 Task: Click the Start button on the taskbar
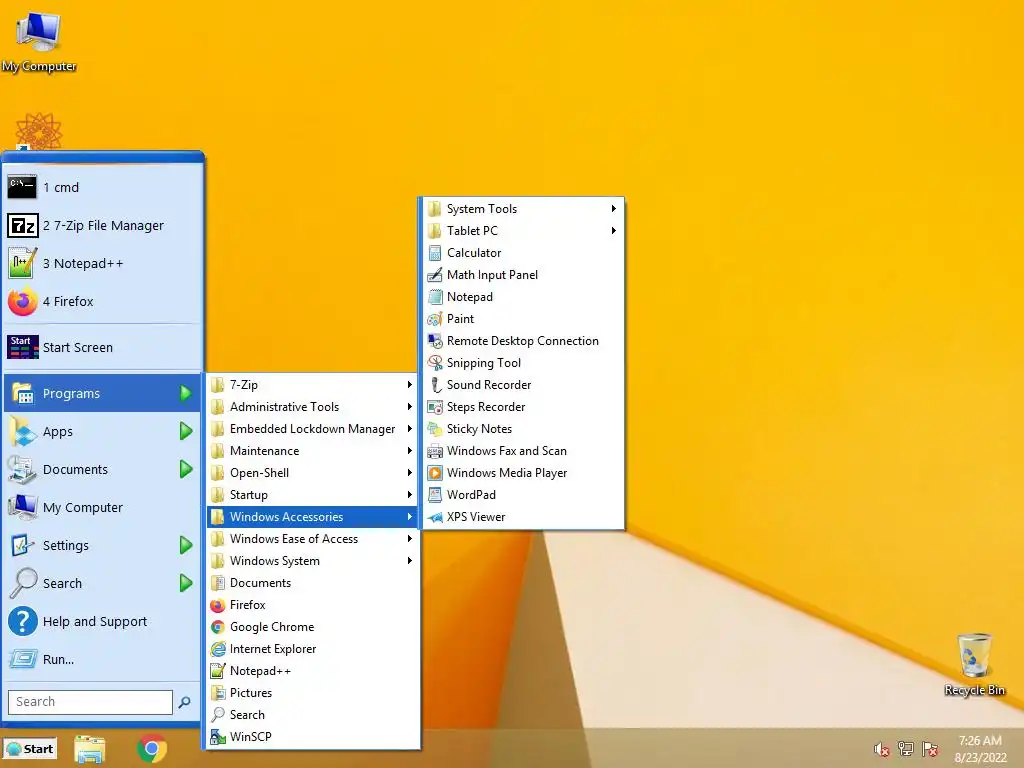click(x=29, y=749)
